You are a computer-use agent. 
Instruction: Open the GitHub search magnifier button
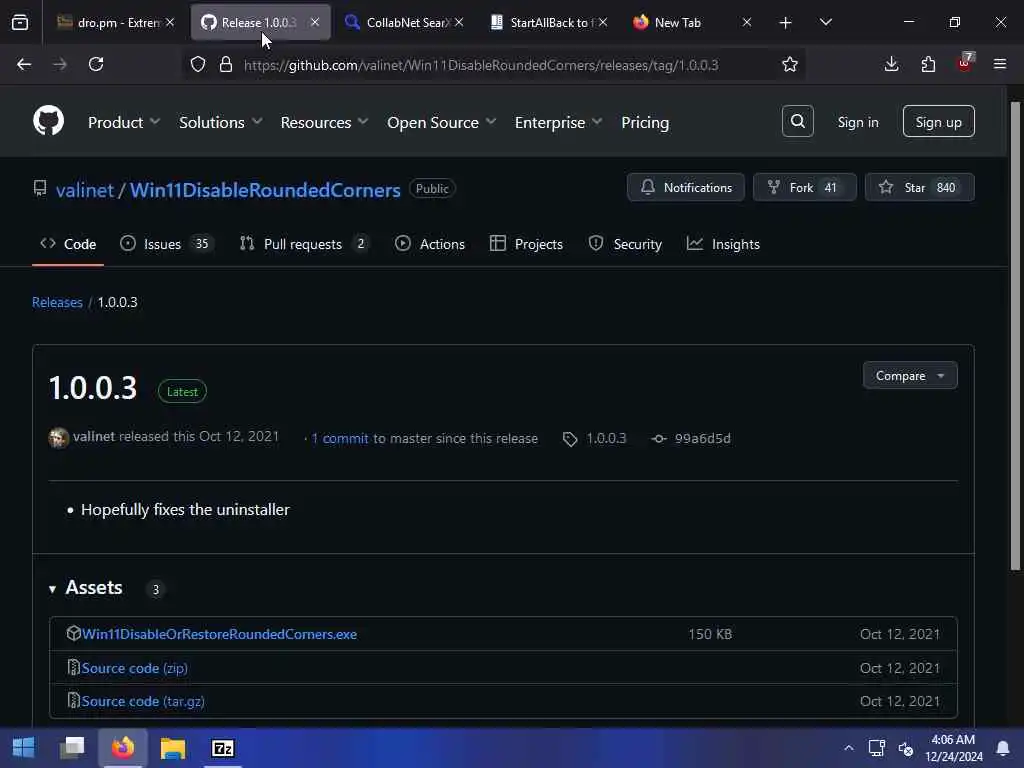pyautogui.click(x=797, y=121)
